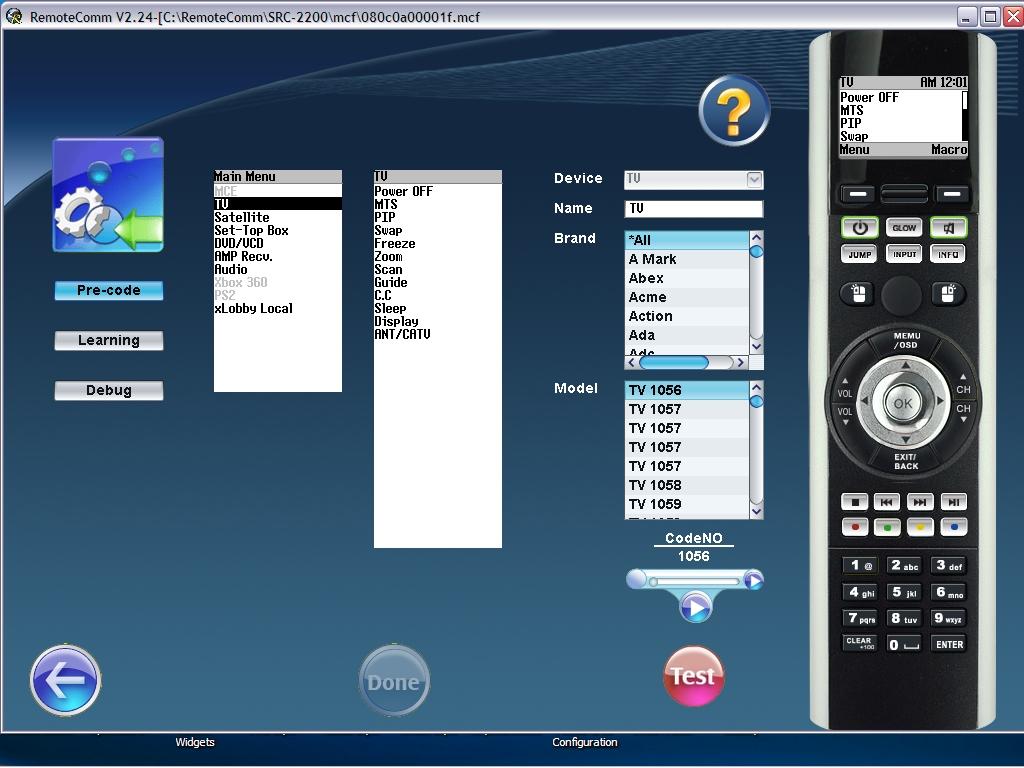The image size is (1024, 768).
Task: Click the remote's play/pause button
Action: tap(953, 502)
